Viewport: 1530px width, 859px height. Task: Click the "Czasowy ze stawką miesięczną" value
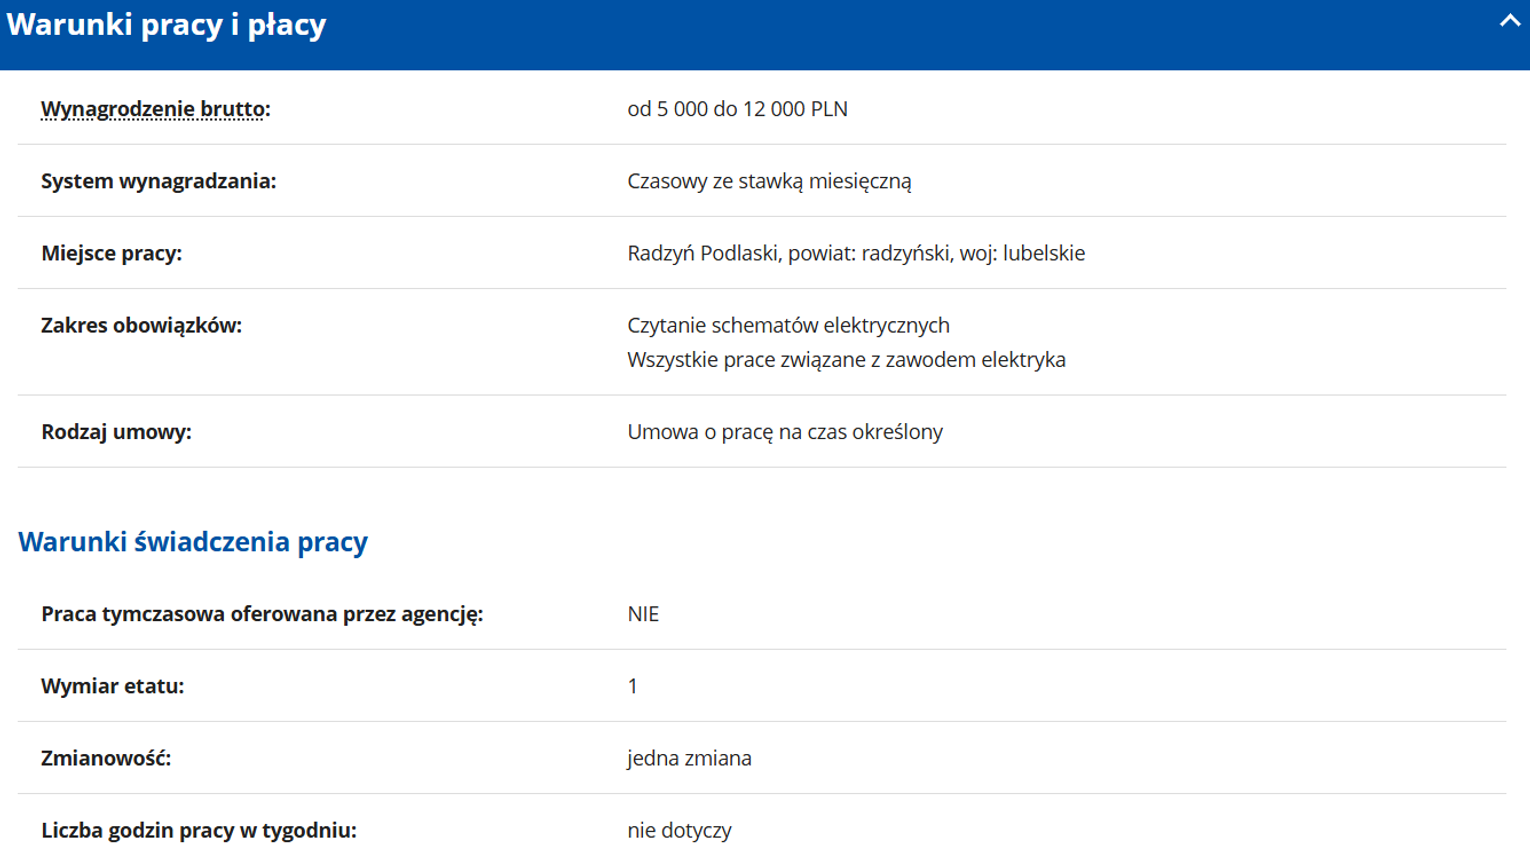tap(769, 181)
